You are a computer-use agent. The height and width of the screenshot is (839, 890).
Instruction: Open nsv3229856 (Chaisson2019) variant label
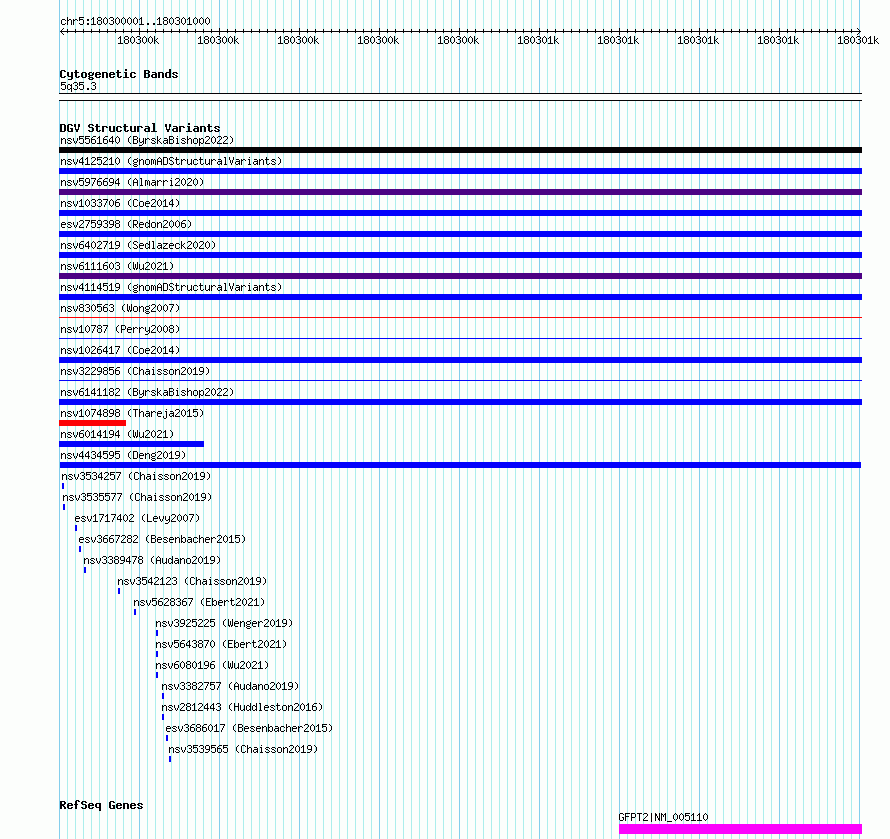pyautogui.click(x=135, y=371)
